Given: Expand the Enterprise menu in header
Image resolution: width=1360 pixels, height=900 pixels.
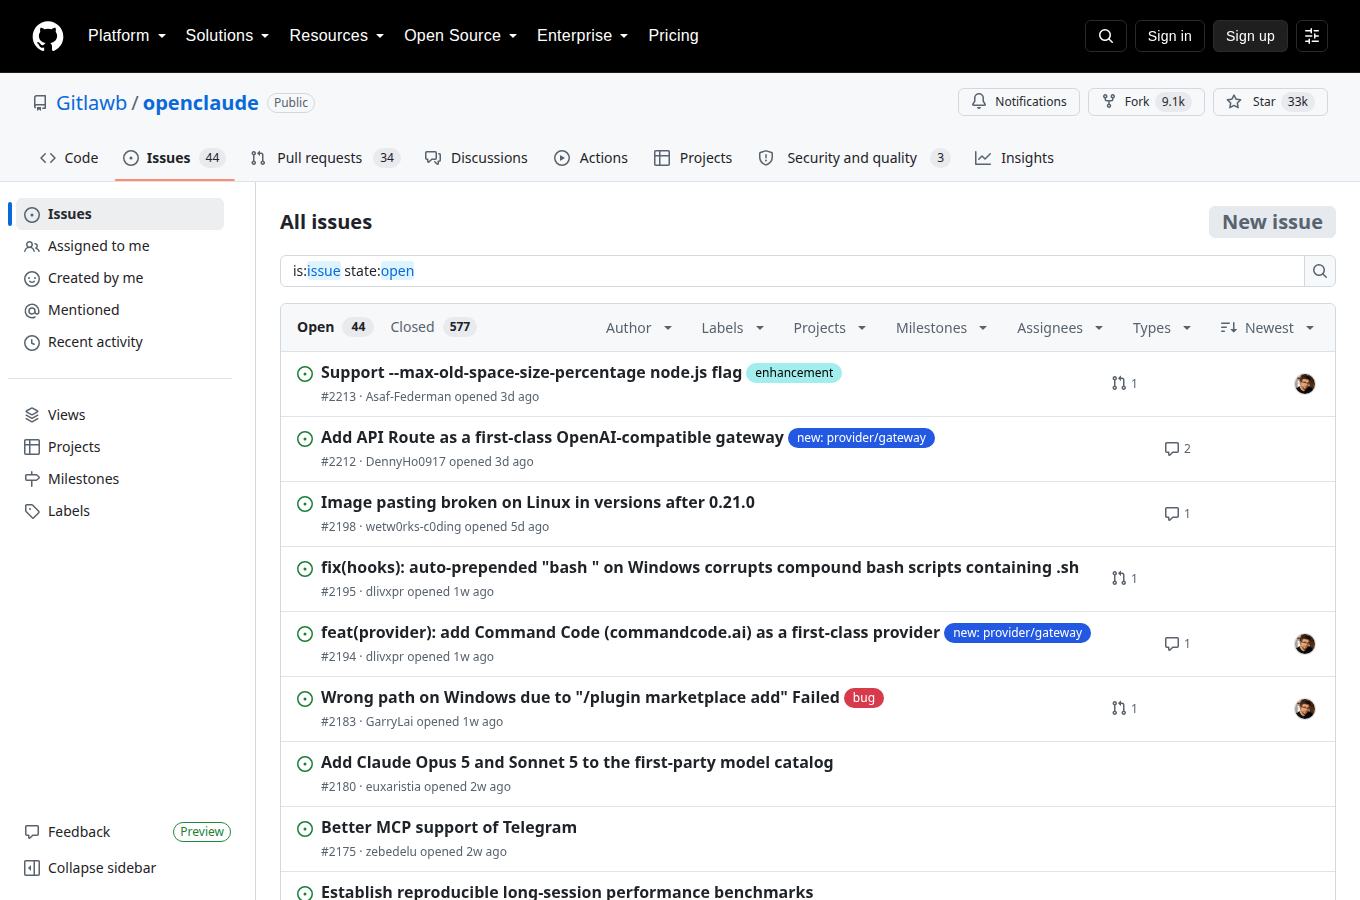Looking at the screenshot, I should 583,36.
